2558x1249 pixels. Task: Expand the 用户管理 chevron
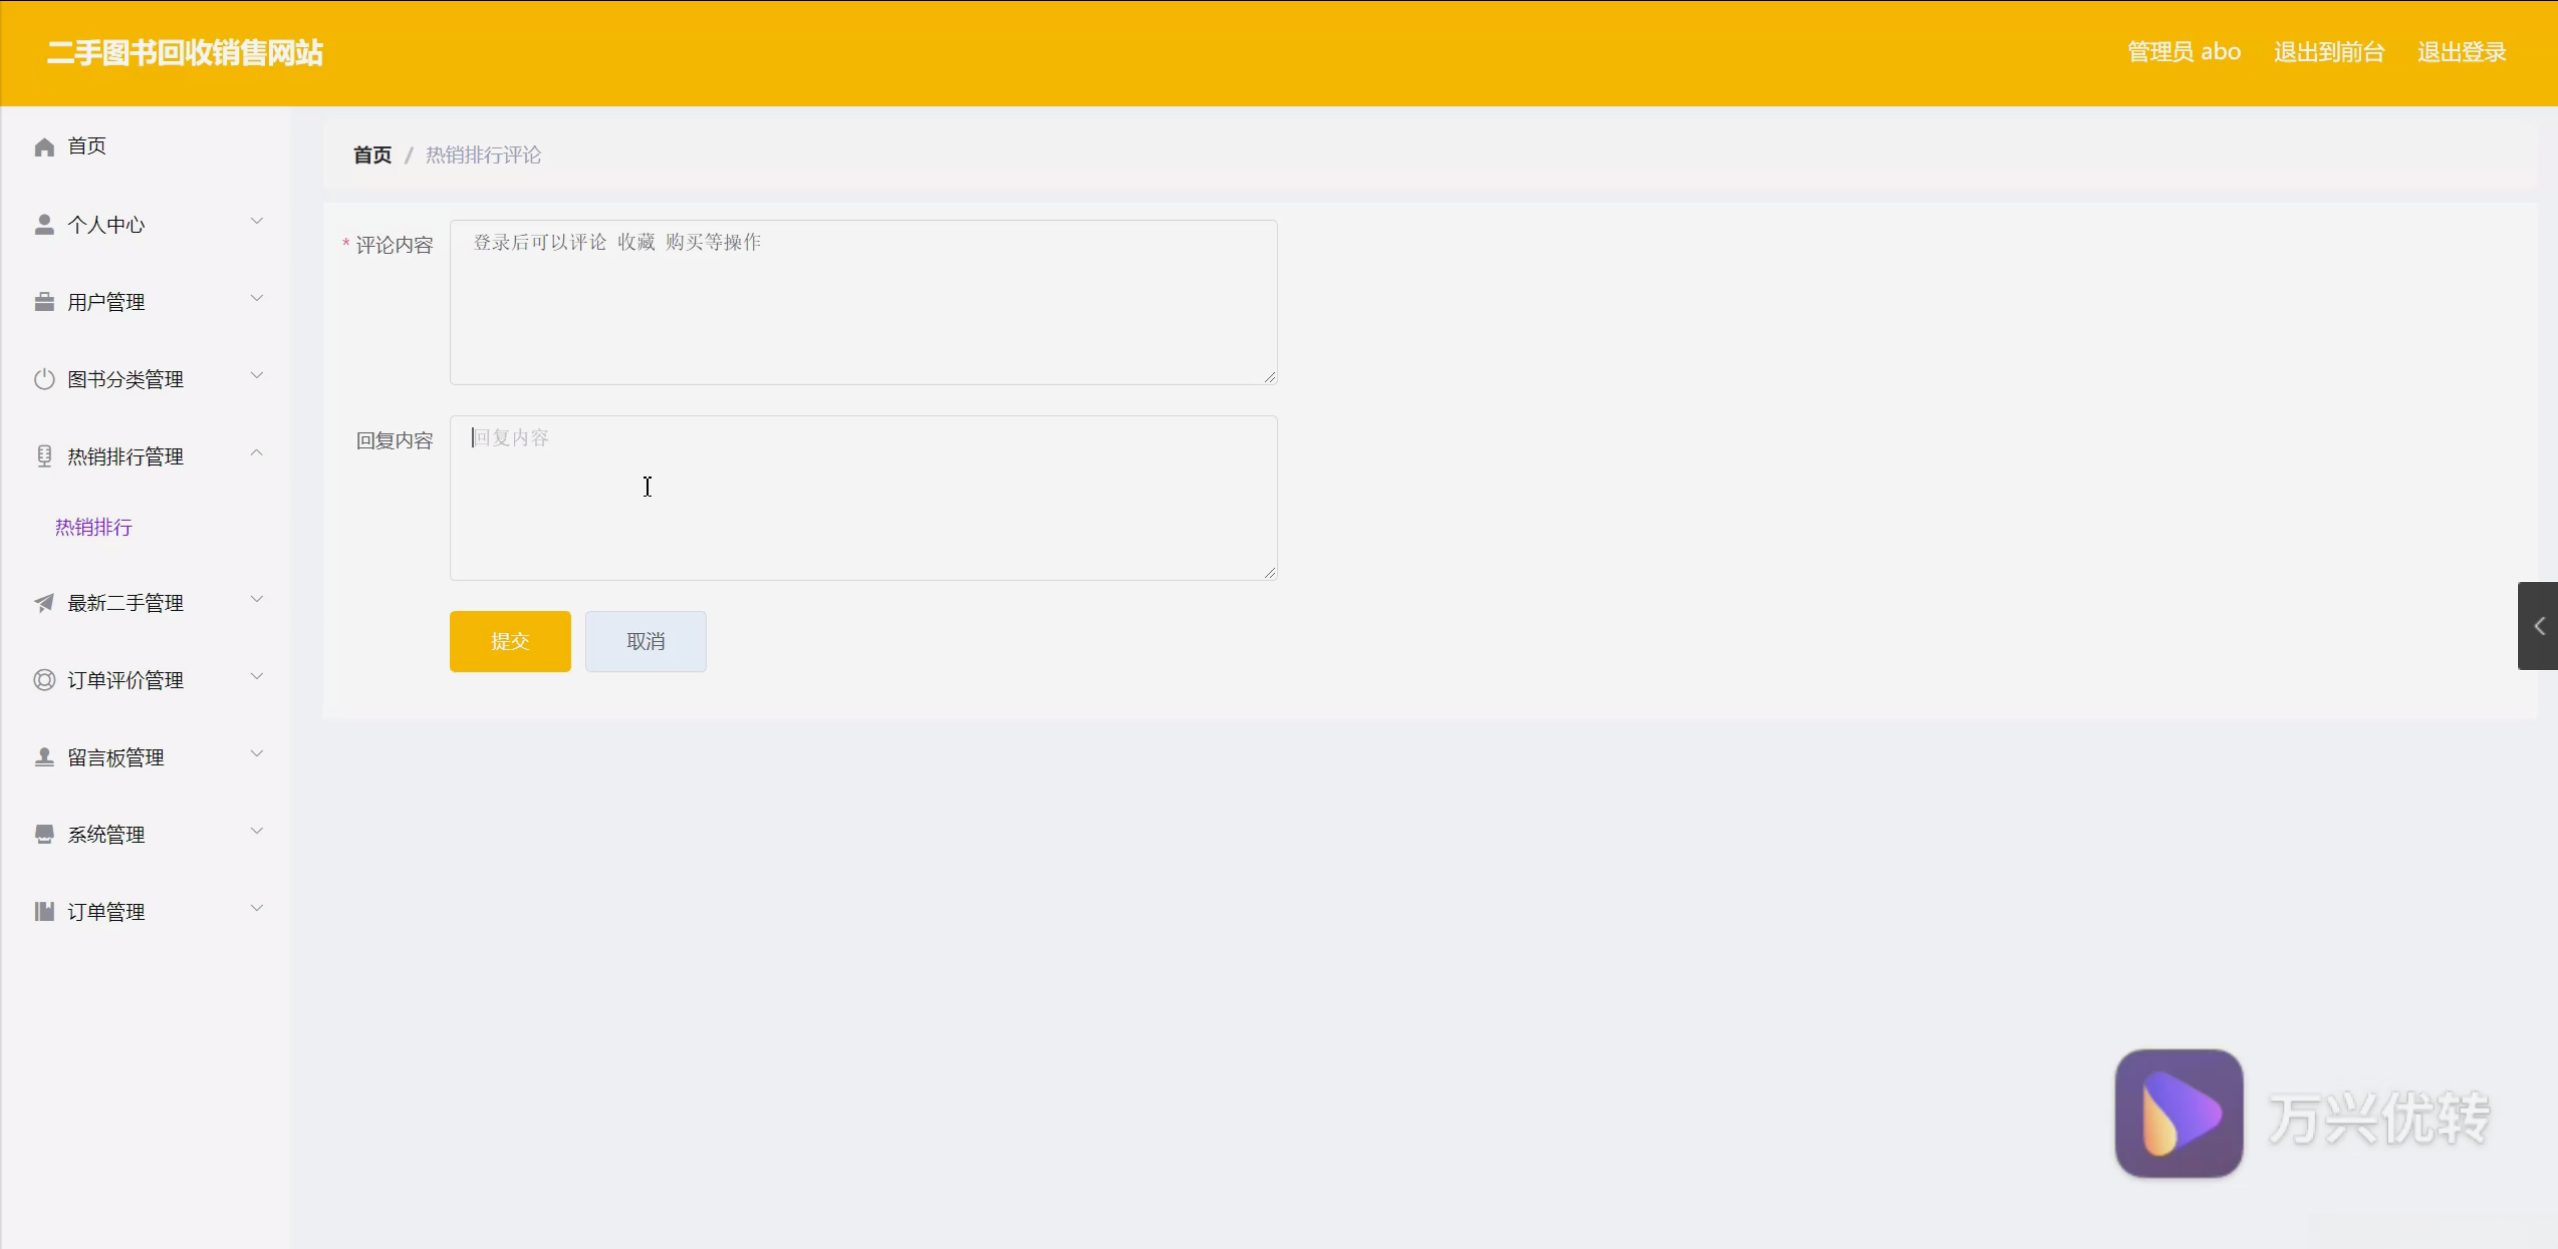point(256,298)
